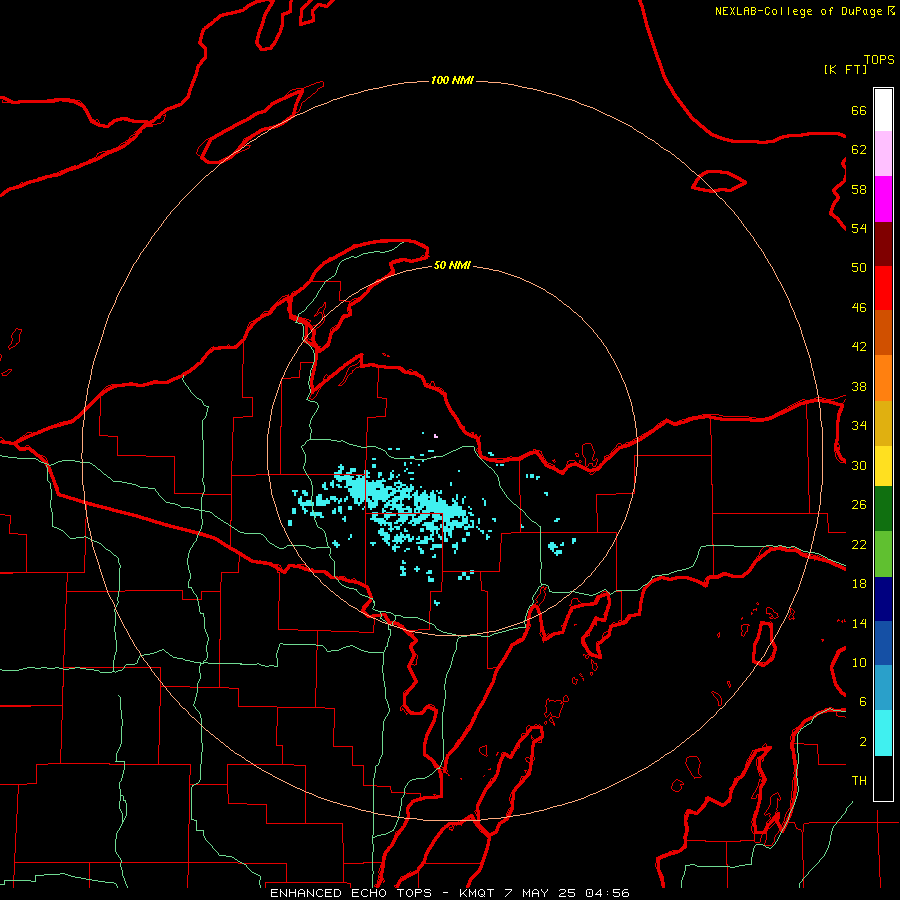Click the dark green legend swatch
Viewport: 900px width, 900px height.
(x=883, y=509)
